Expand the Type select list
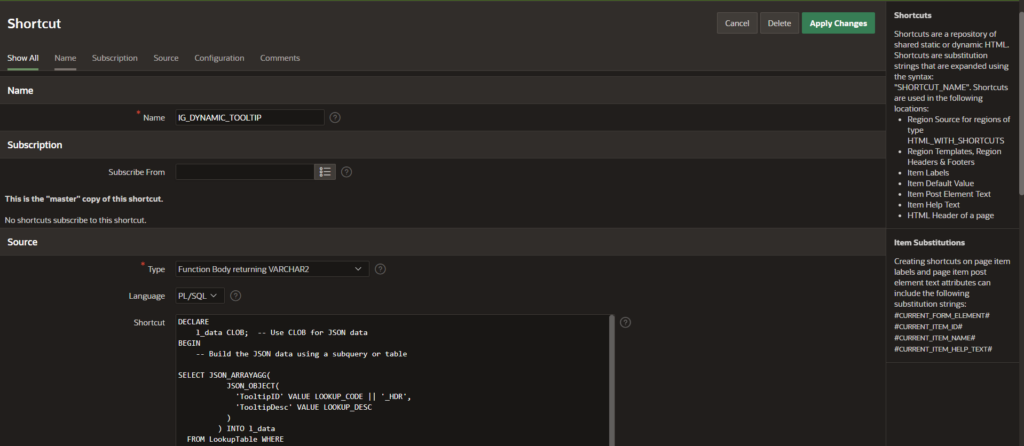 (x=271, y=269)
